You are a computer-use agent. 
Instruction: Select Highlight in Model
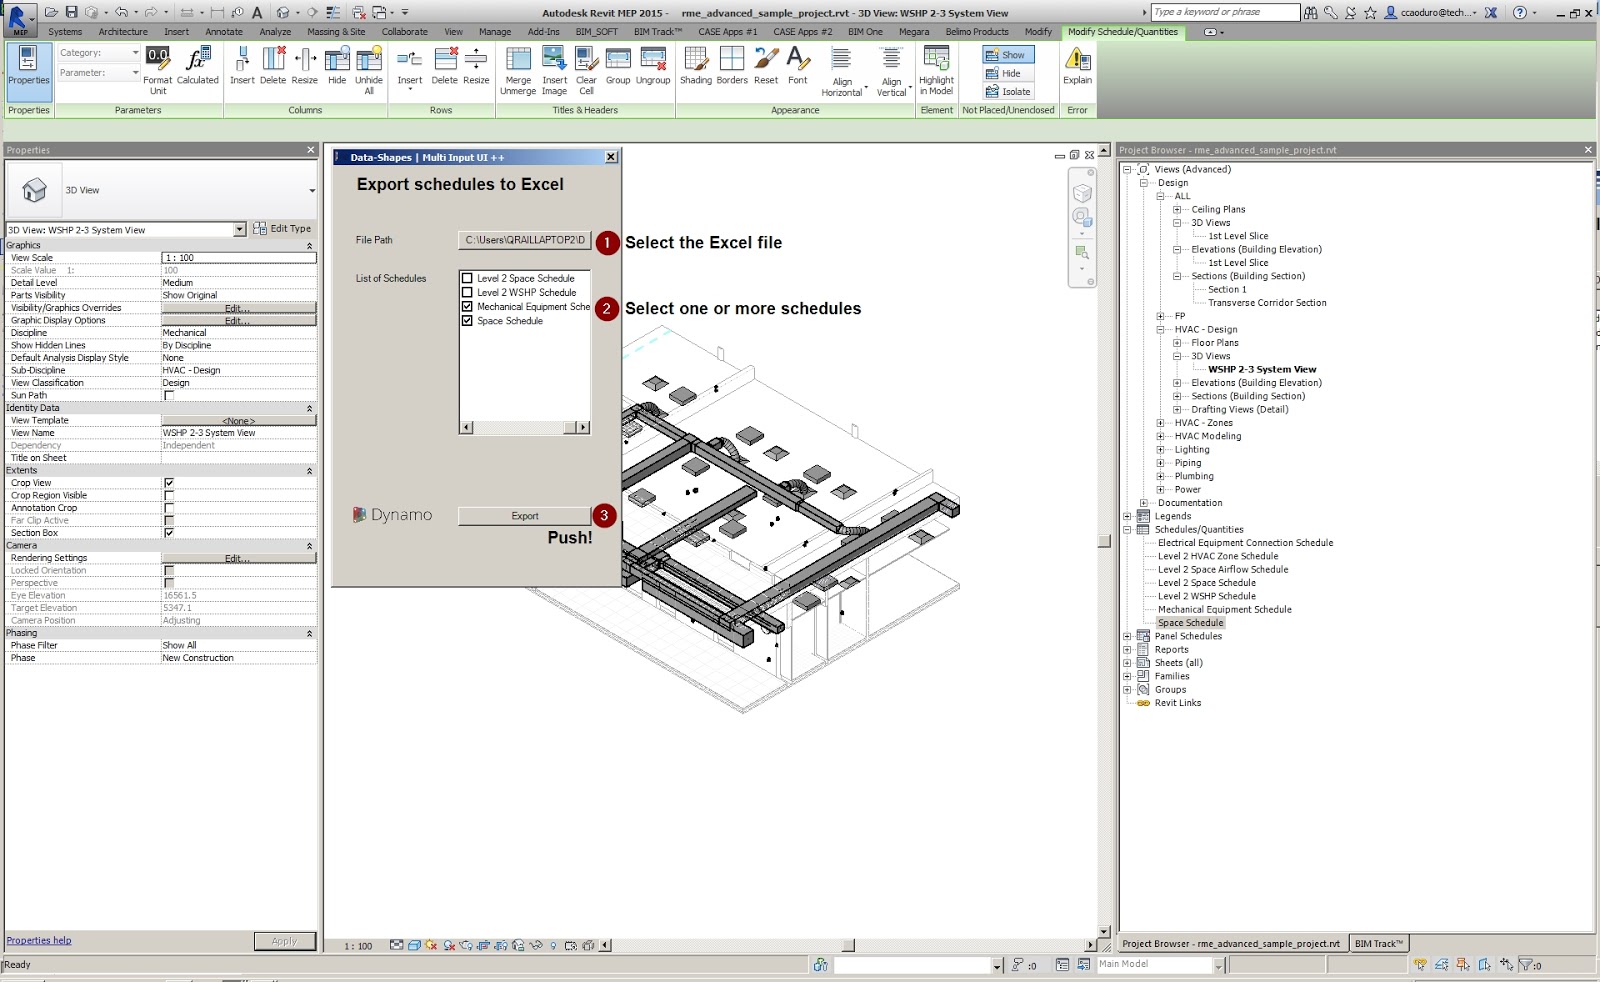pyautogui.click(x=936, y=70)
